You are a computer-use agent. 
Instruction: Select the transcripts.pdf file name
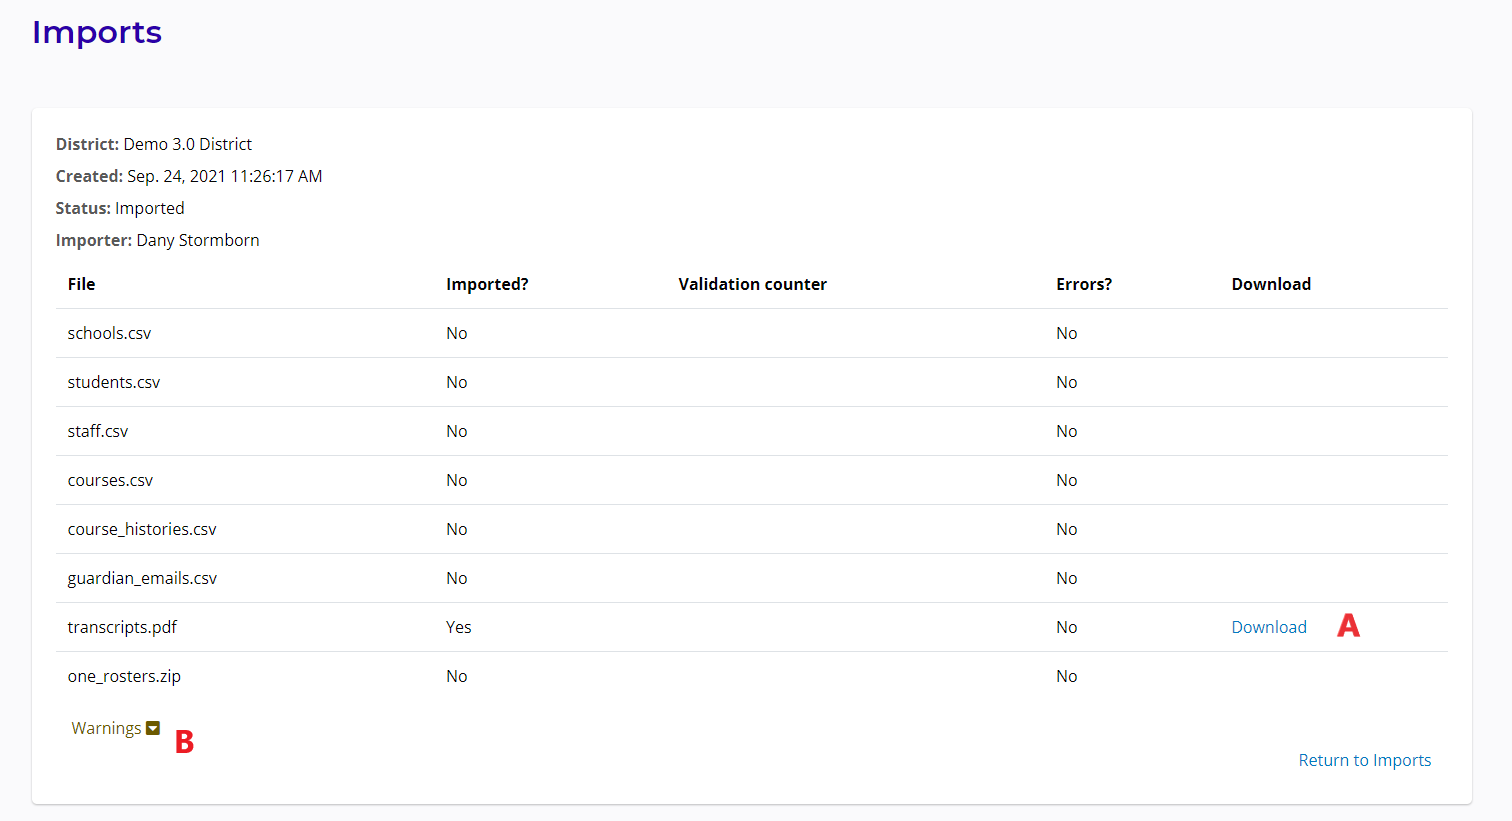point(122,627)
